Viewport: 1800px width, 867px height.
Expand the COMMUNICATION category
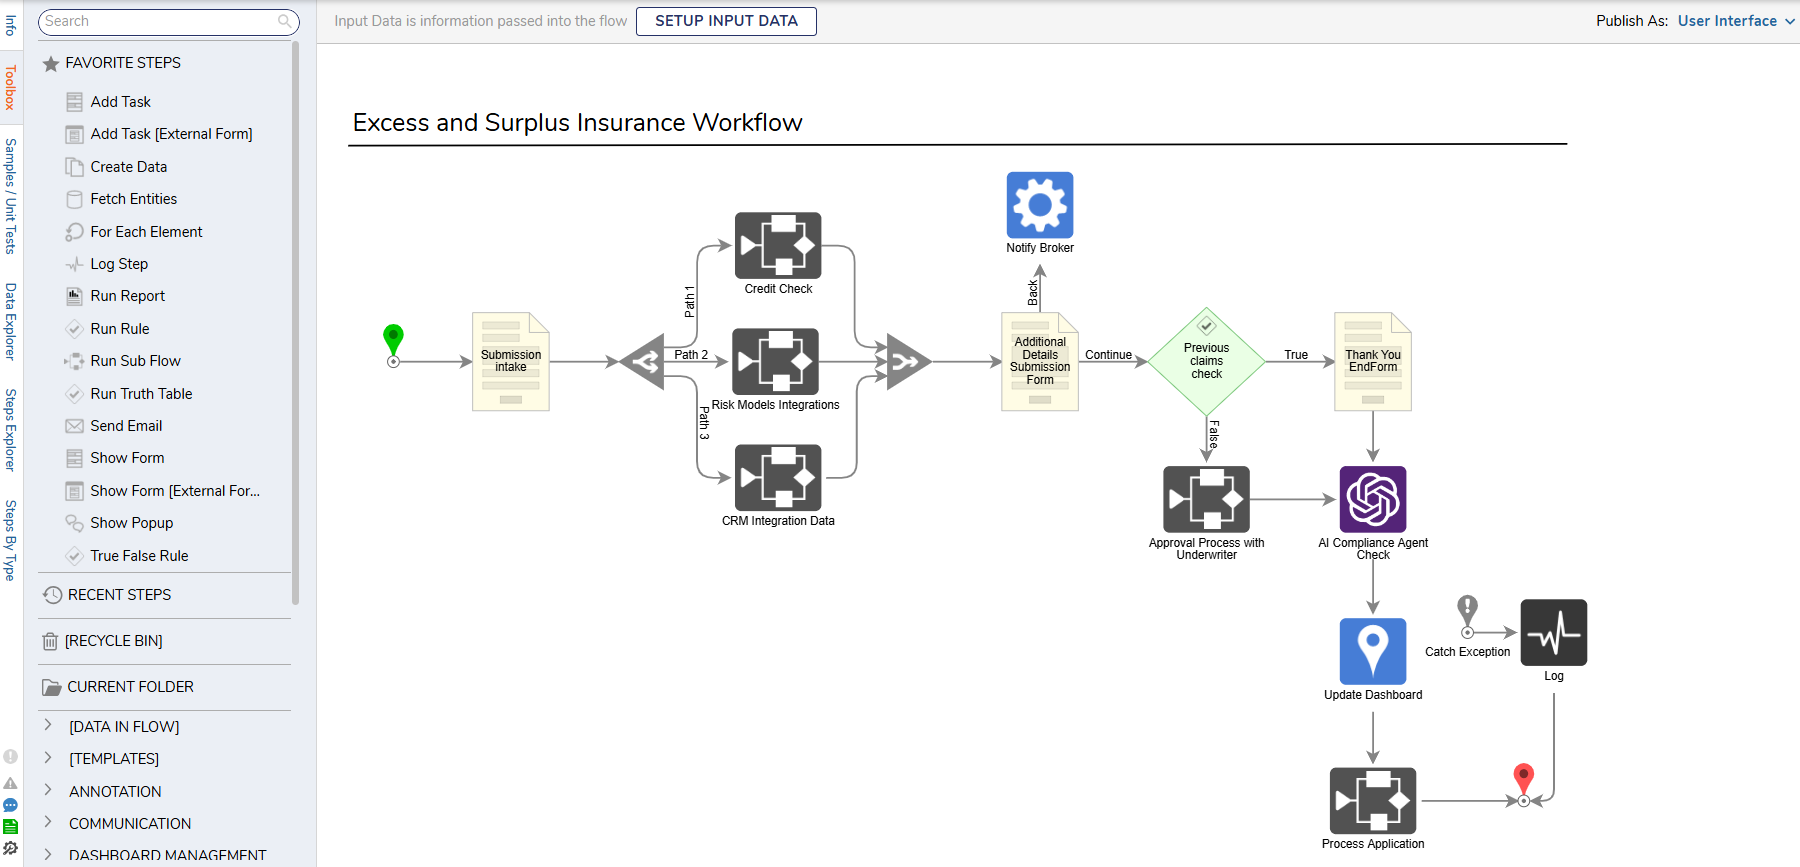(48, 822)
